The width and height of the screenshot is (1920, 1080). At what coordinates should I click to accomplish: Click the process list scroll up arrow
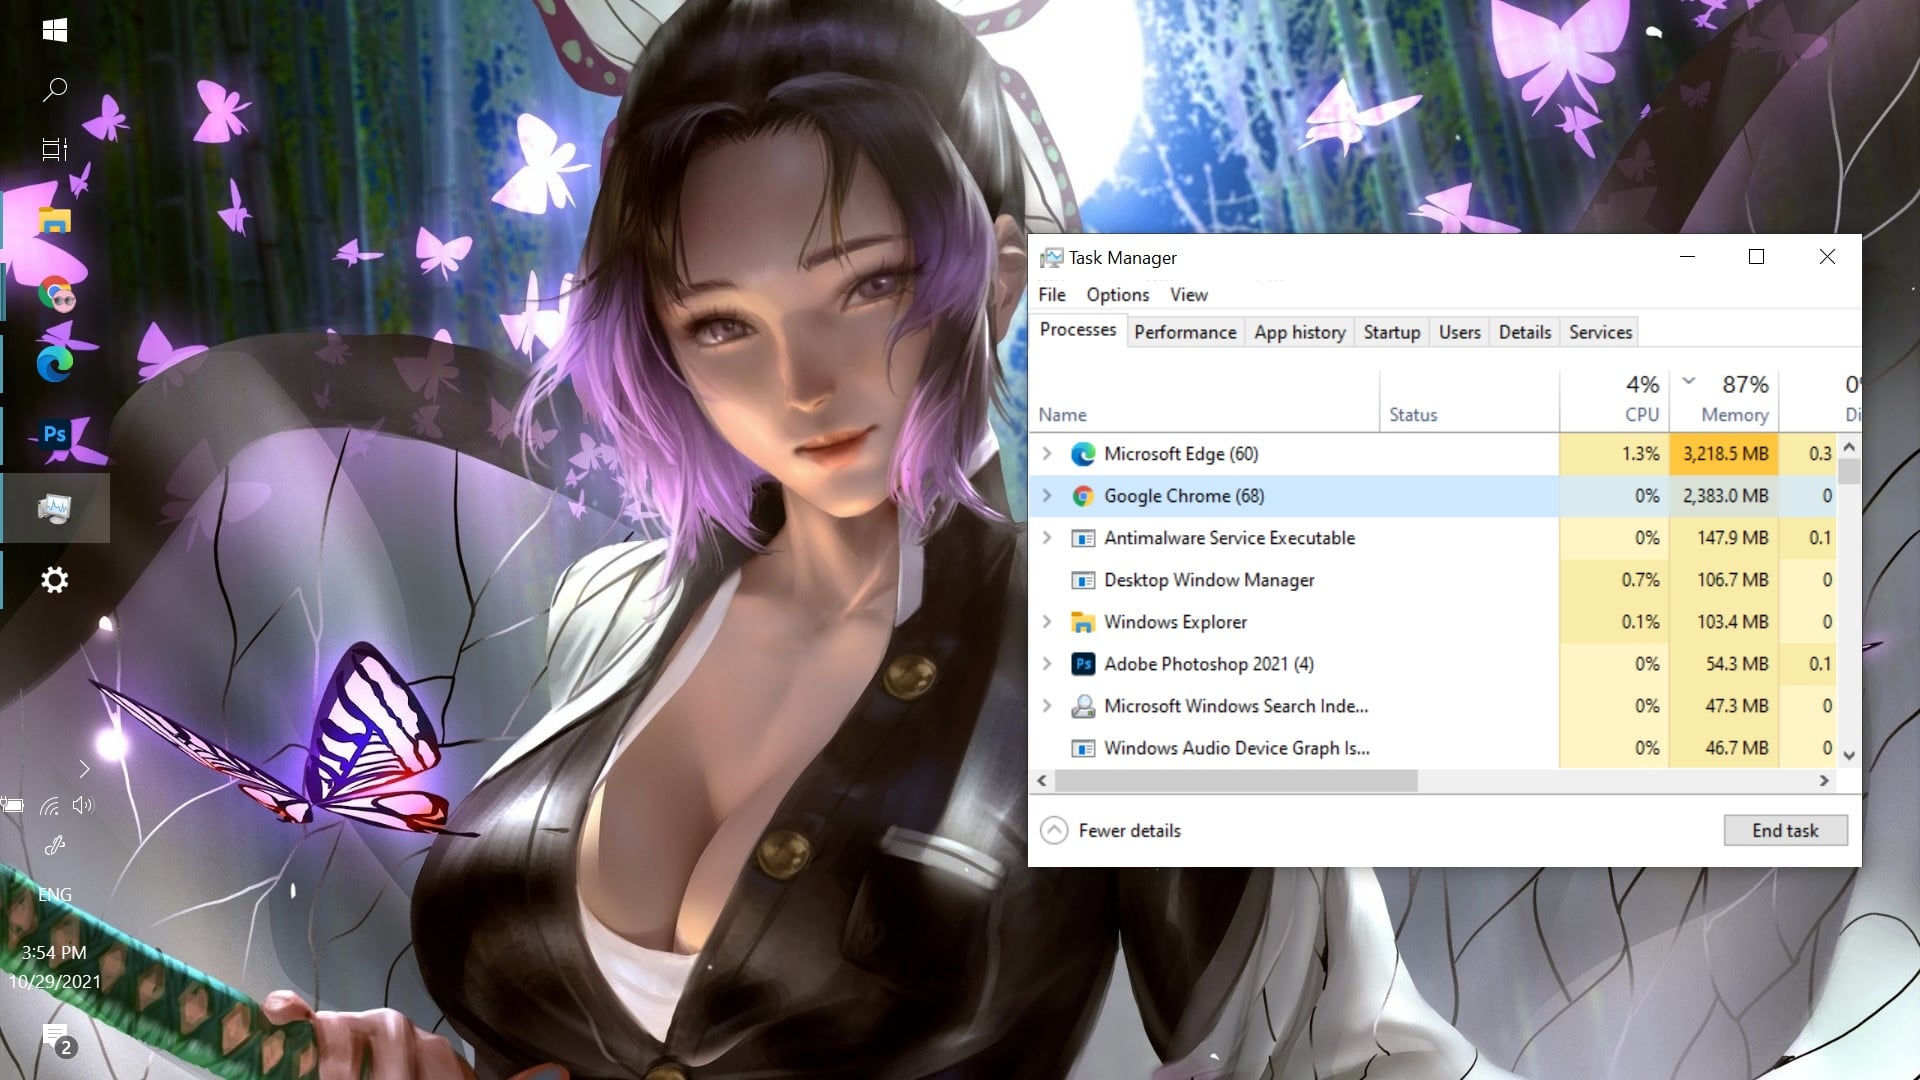(1849, 447)
